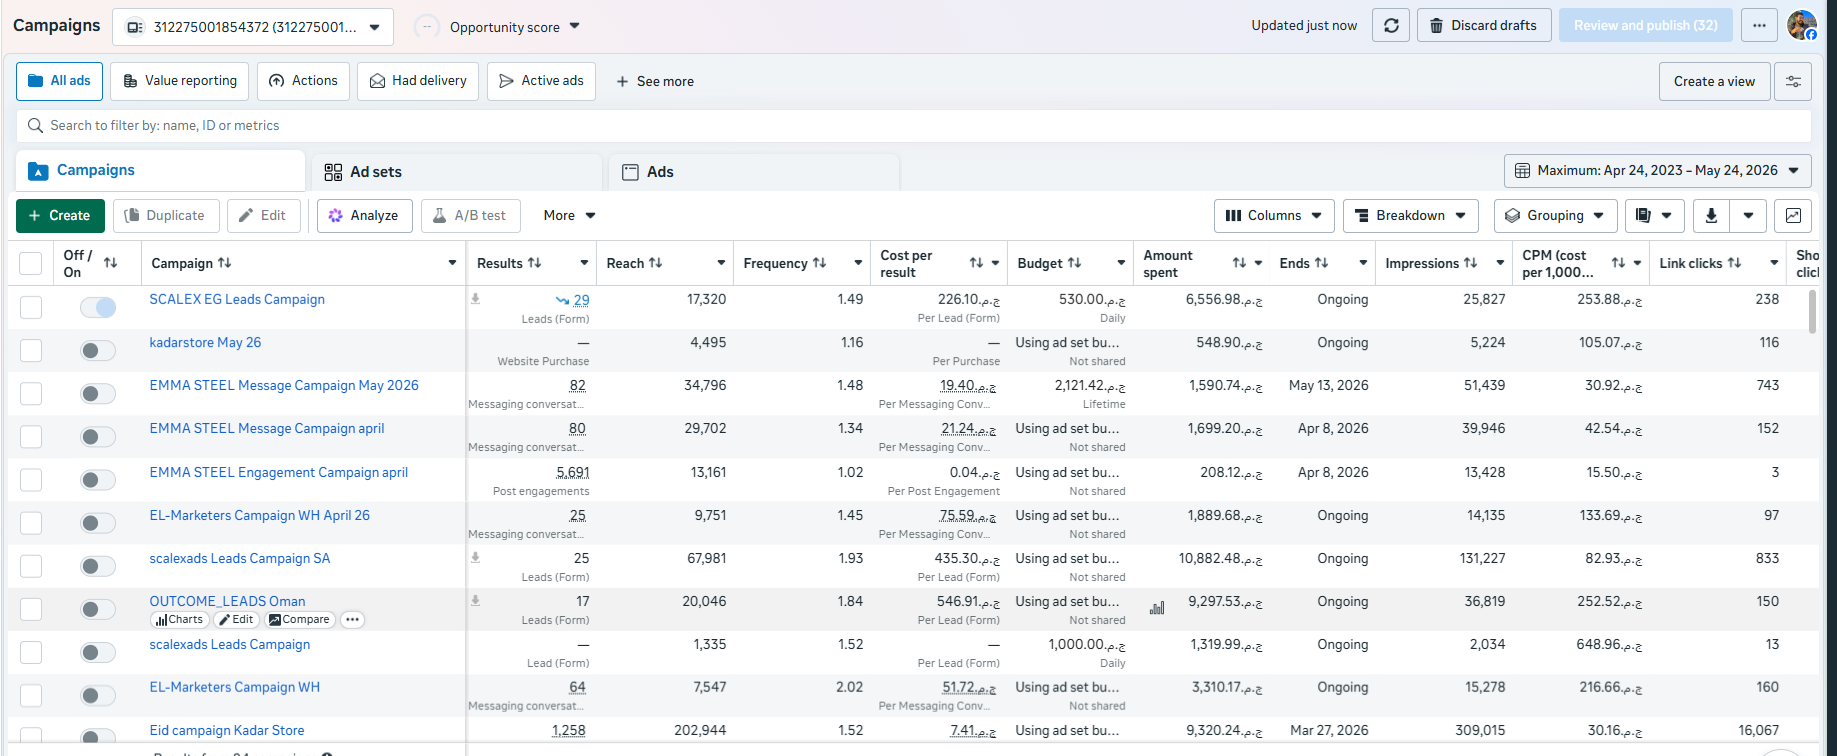1837x756 pixels.
Task: Sort by Impressions column arrows
Action: tap(1471, 263)
